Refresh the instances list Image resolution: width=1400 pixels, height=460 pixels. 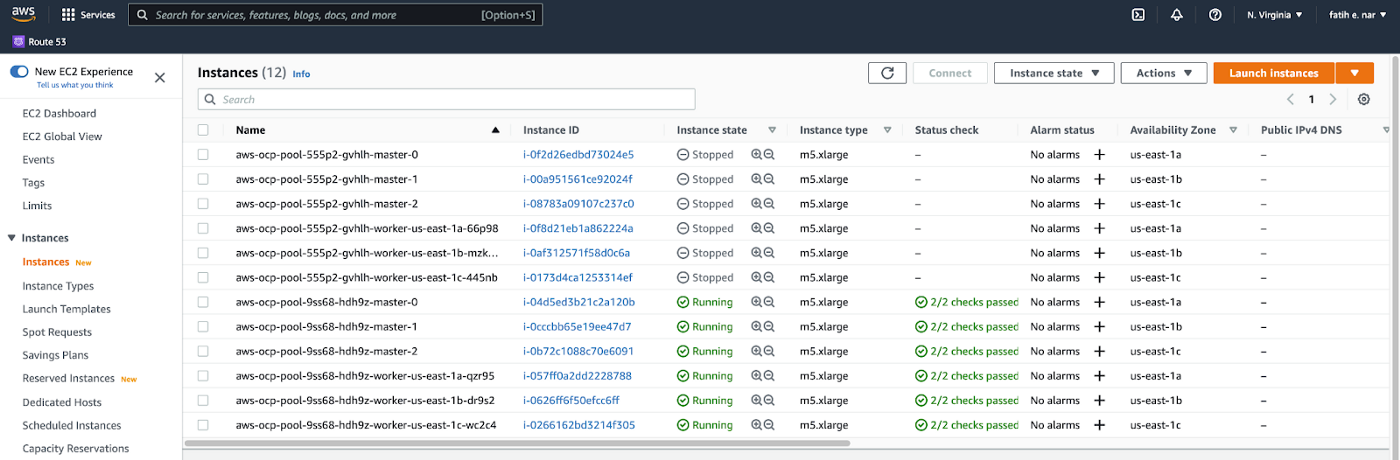tap(887, 73)
